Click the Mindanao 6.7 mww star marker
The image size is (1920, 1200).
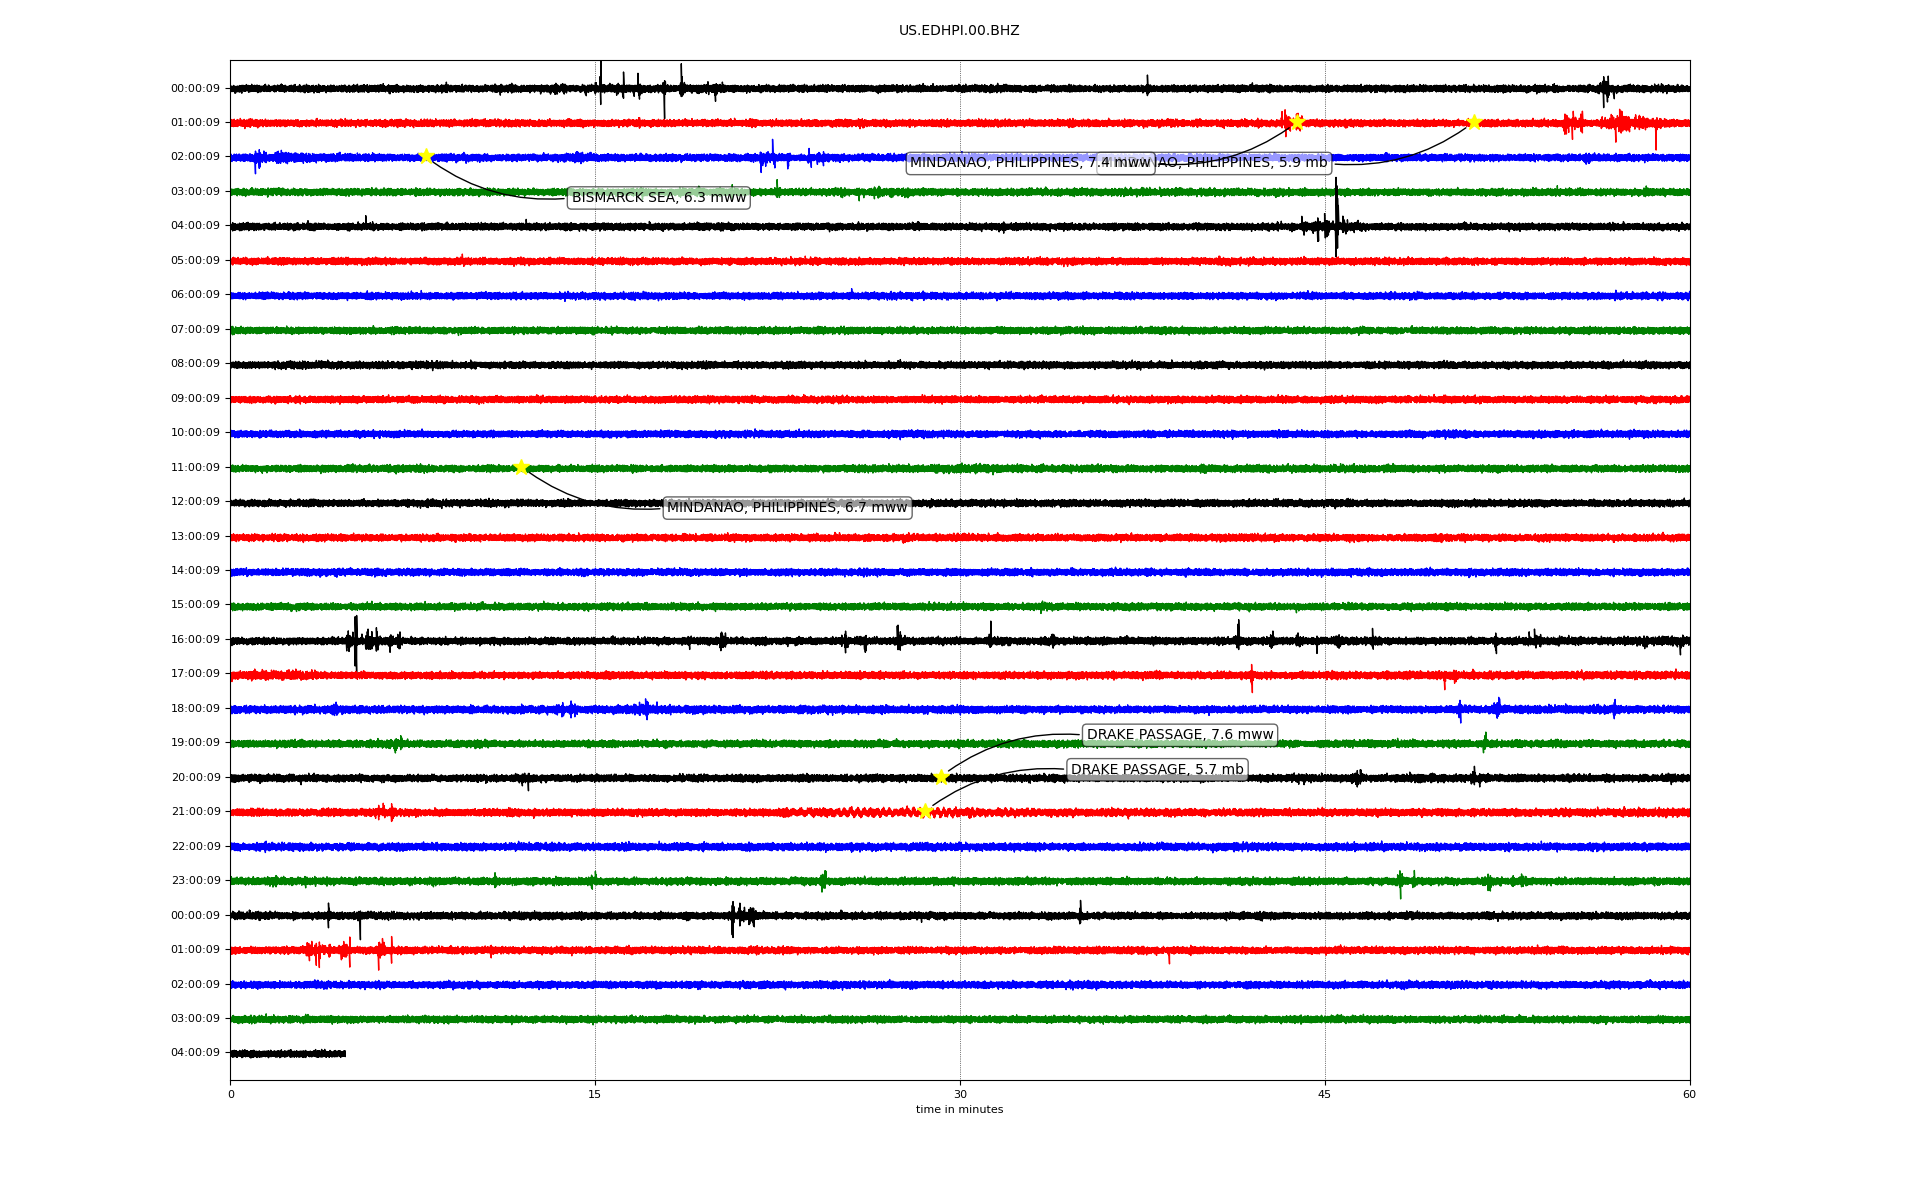[x=521, y=467]
